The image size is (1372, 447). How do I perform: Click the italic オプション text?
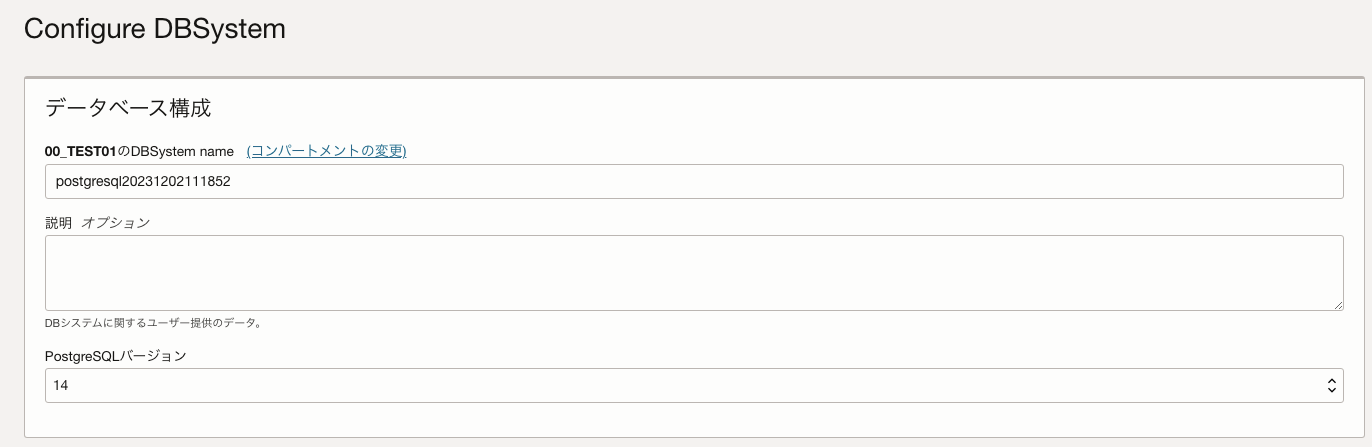pos(115,223)
